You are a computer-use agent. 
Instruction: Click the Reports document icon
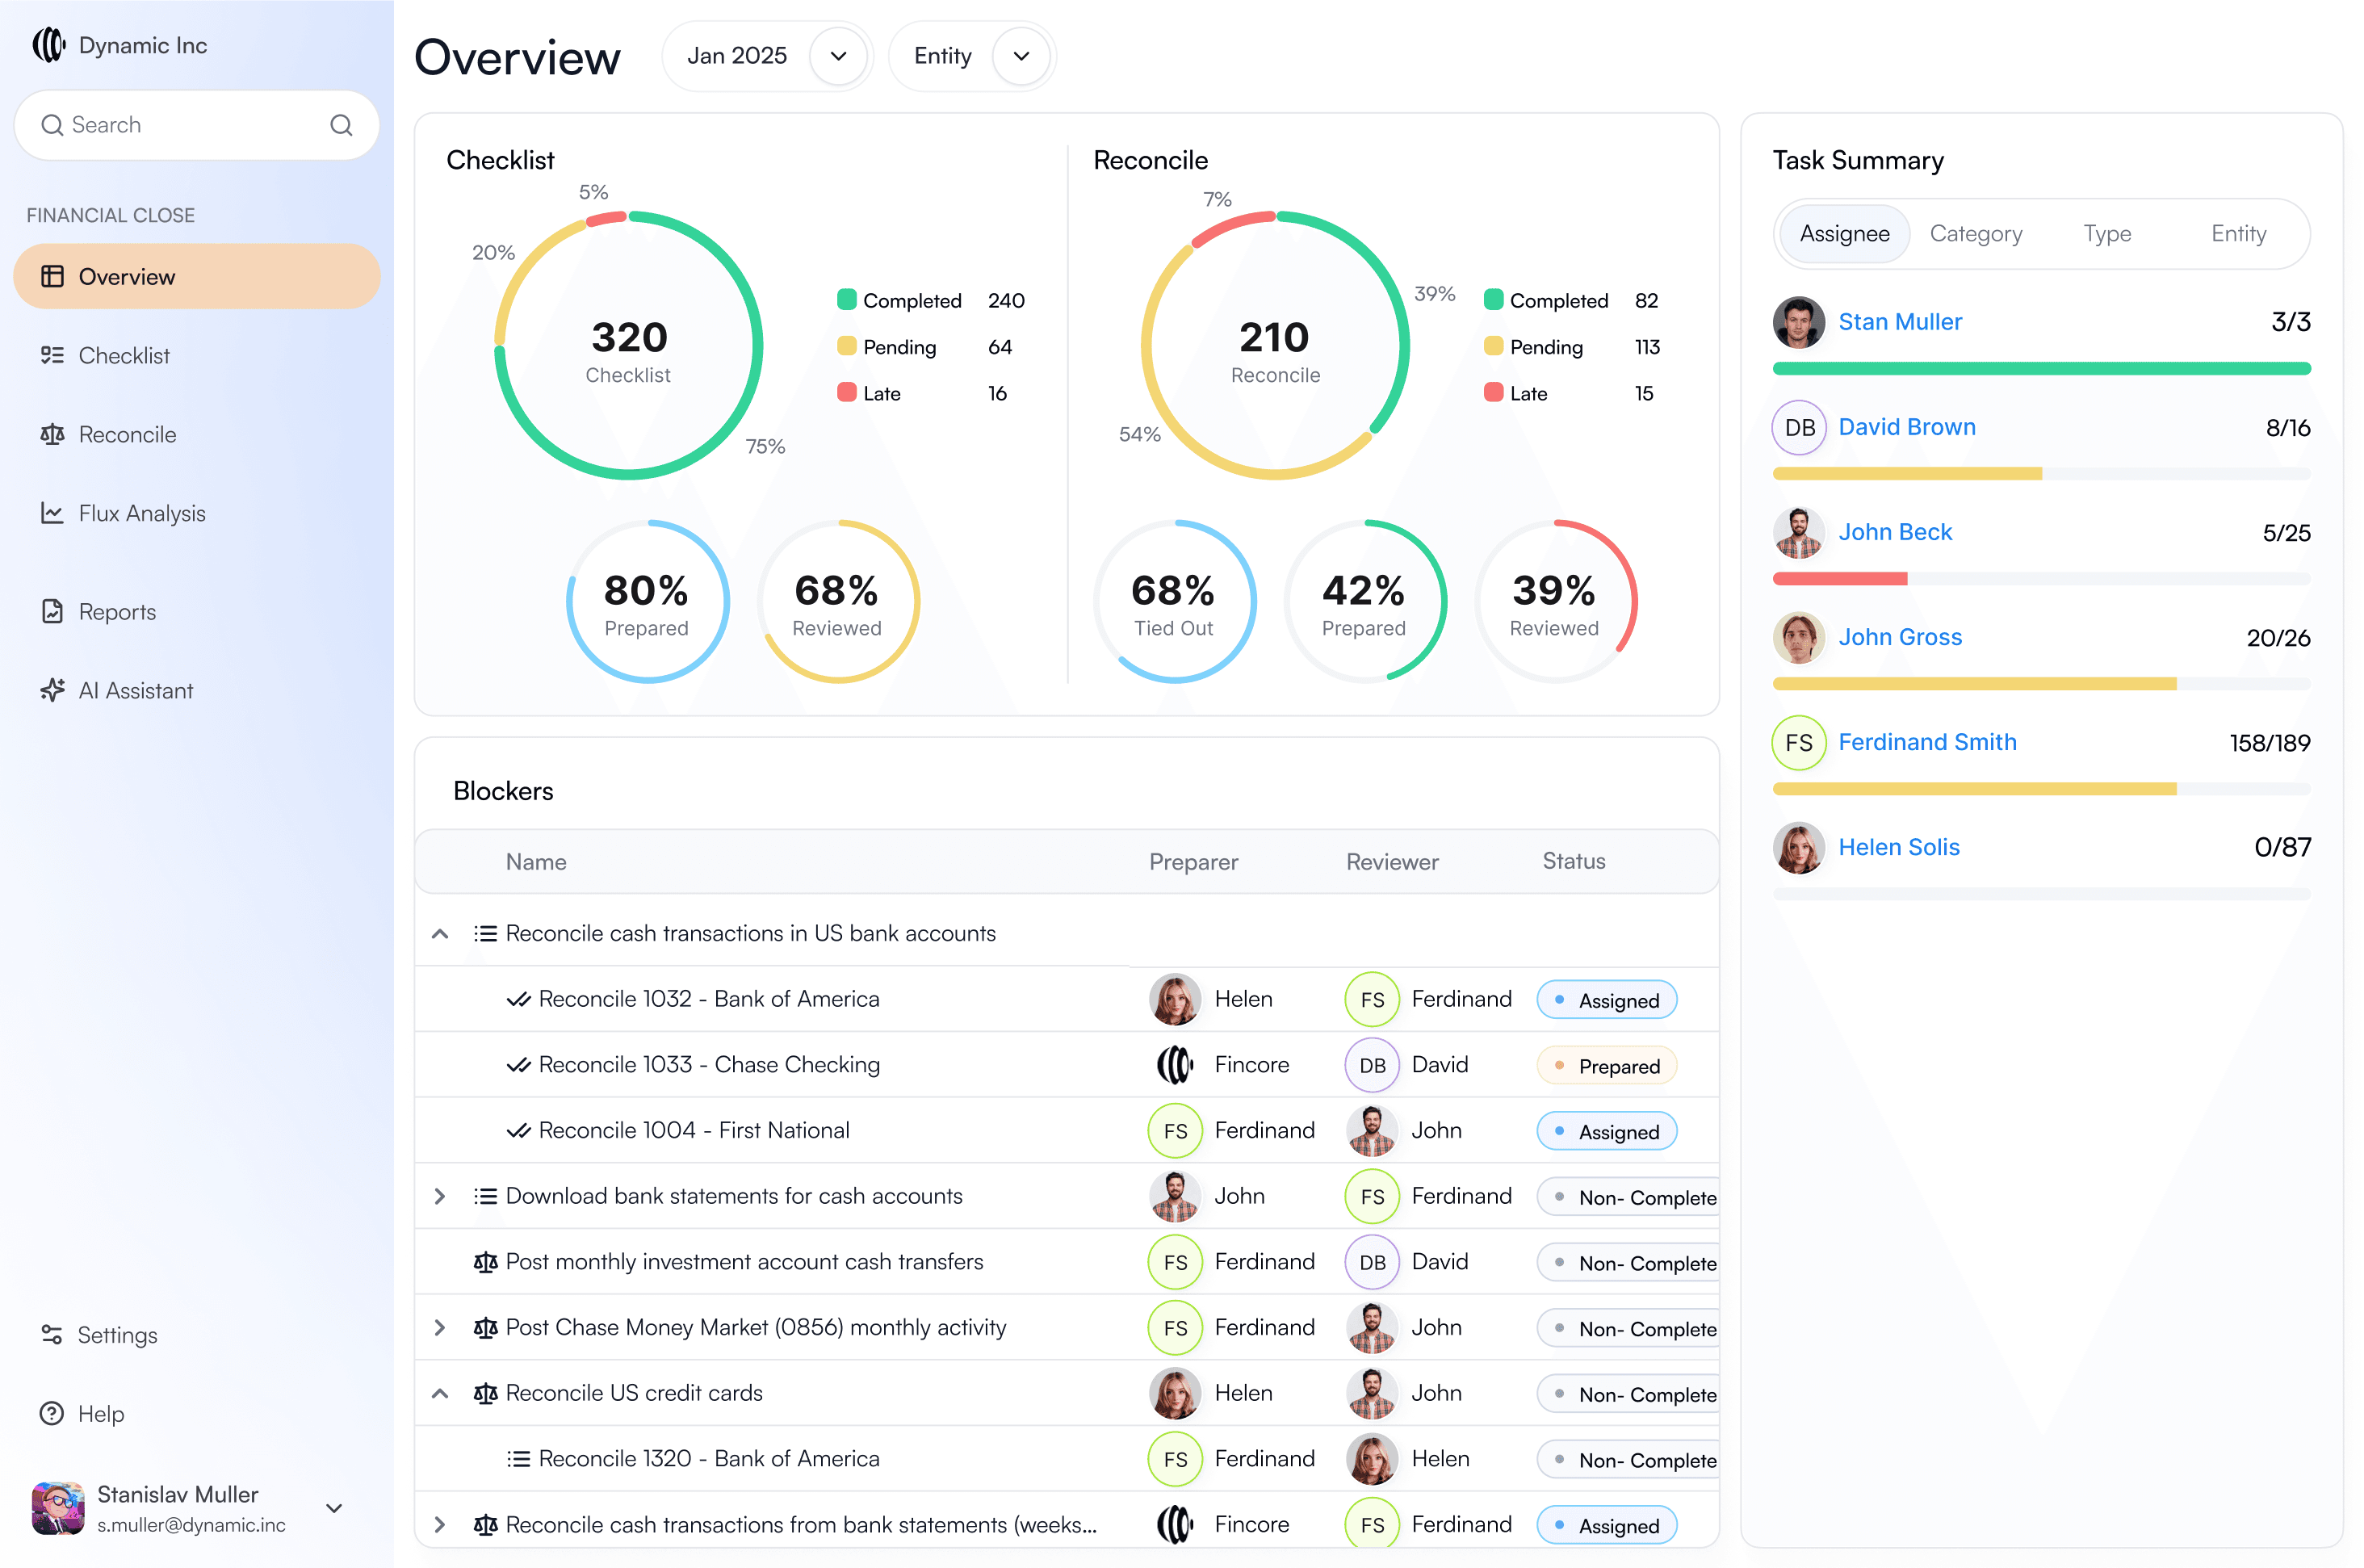(x=52, y=611)
